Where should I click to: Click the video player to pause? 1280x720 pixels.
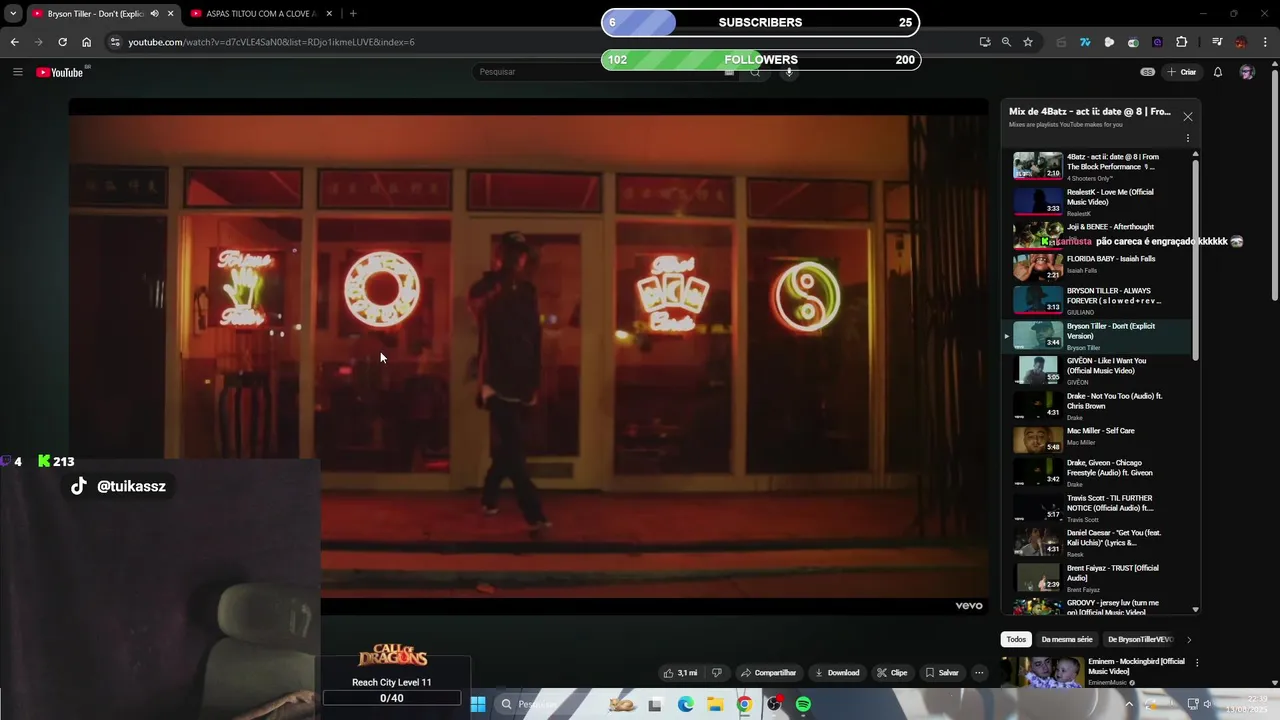528,355
